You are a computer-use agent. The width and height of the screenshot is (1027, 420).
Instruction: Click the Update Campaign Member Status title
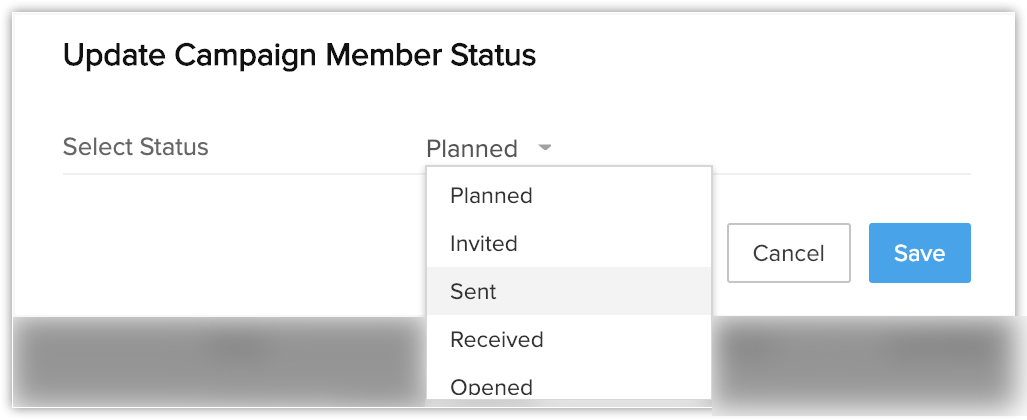pos(299,55)
